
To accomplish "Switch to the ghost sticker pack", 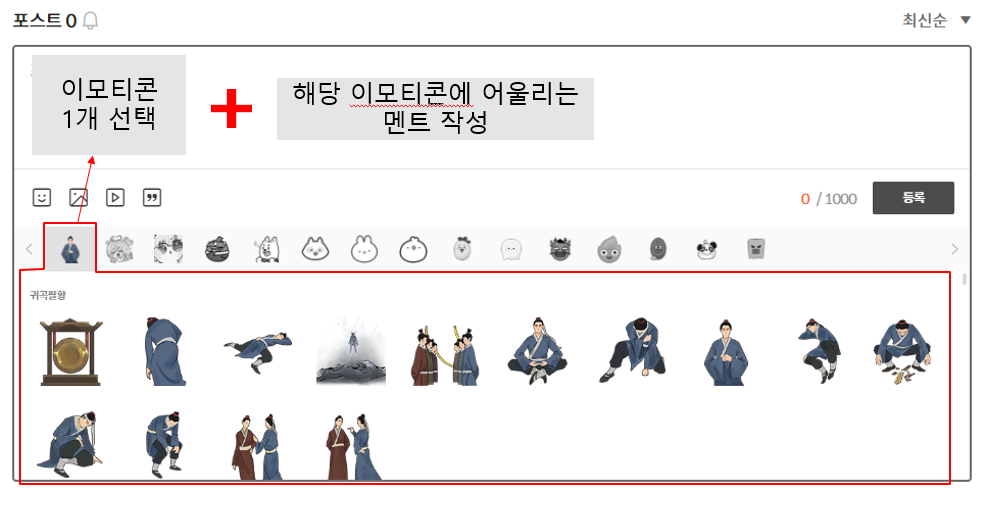I will pos(511,250).
